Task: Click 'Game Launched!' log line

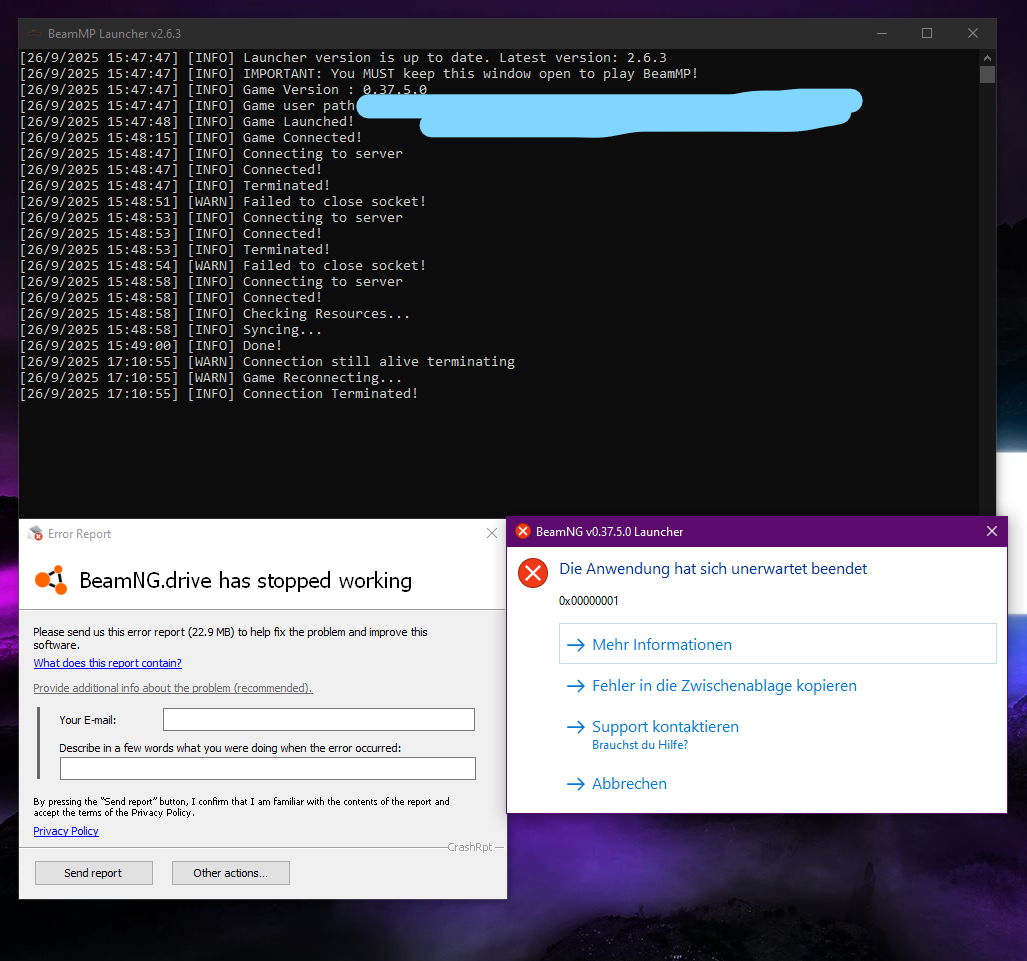Action: [x=187, y=122]
